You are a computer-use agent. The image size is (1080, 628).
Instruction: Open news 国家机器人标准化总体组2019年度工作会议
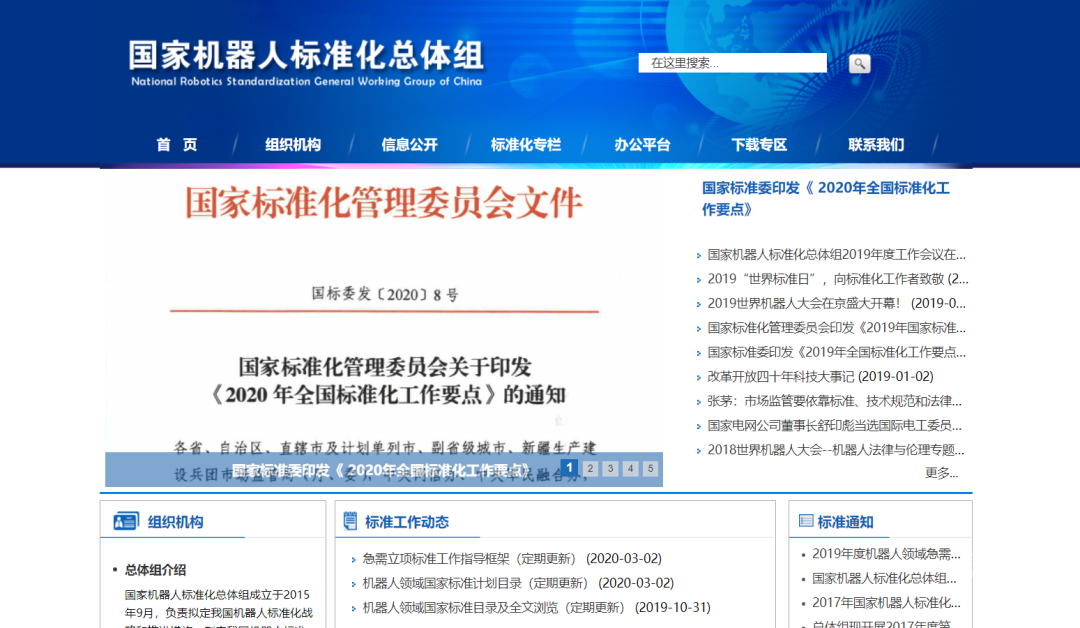(x=836, y=255)
